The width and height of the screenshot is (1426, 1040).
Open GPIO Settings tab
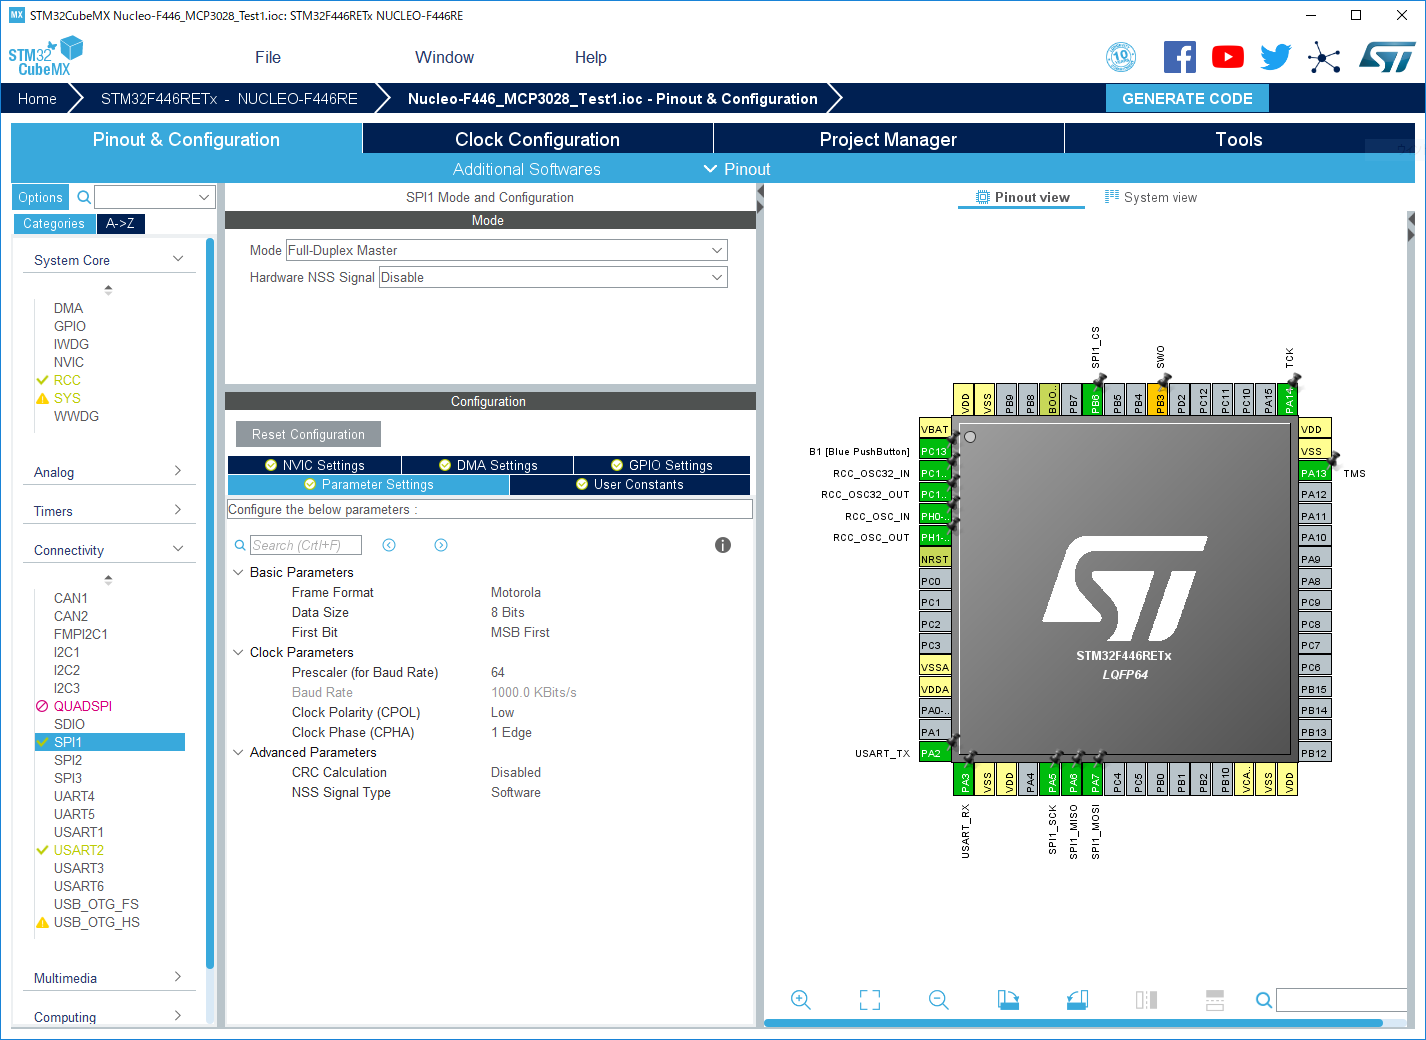(662, 465)
